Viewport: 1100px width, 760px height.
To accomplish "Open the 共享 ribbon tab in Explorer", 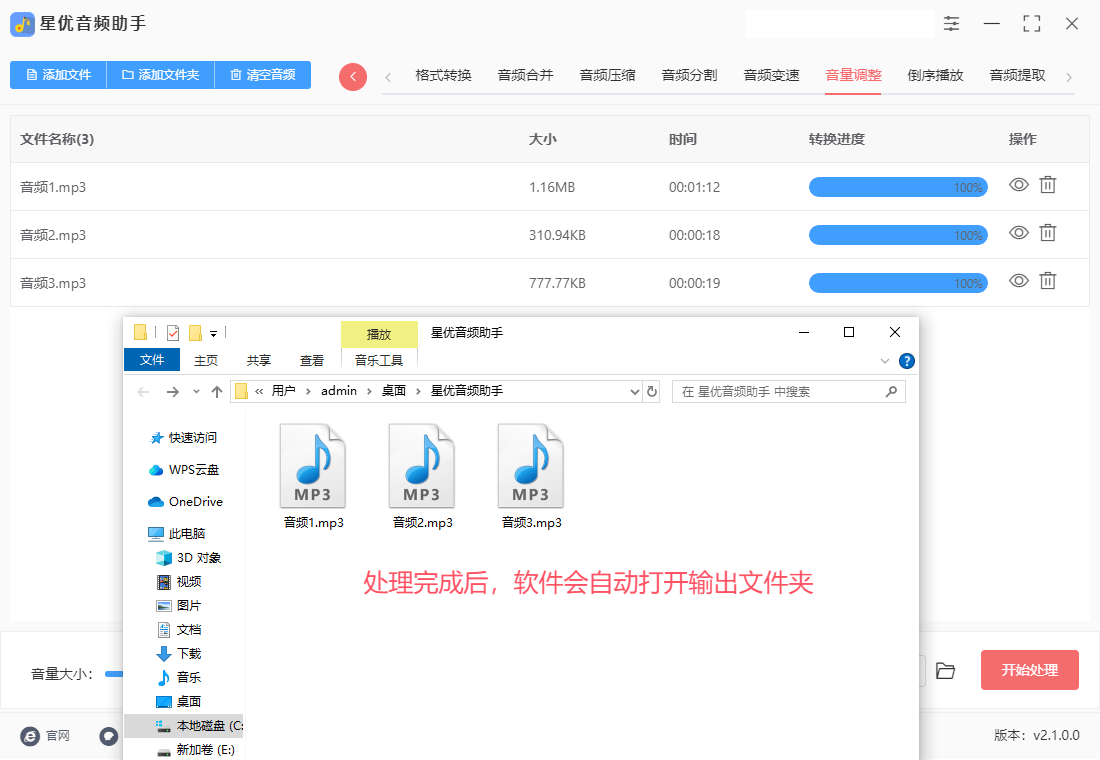I will 259,360.
